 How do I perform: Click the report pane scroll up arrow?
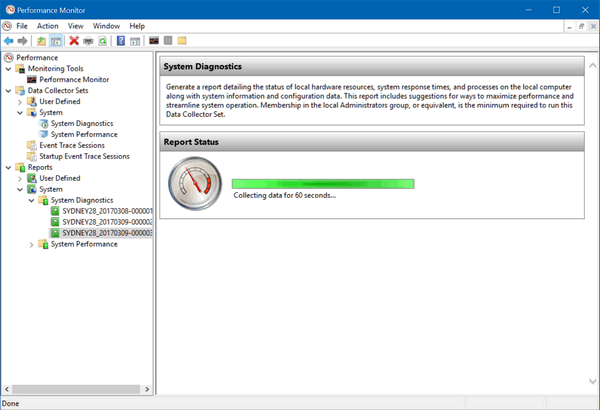pos(592,65)
